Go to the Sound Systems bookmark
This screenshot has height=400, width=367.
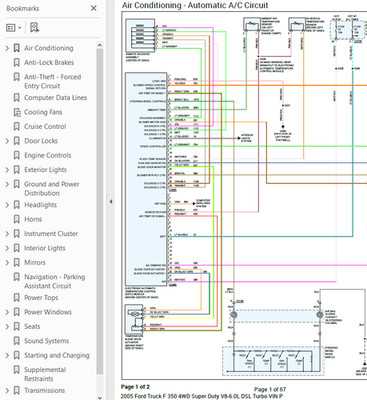[46, 341]
